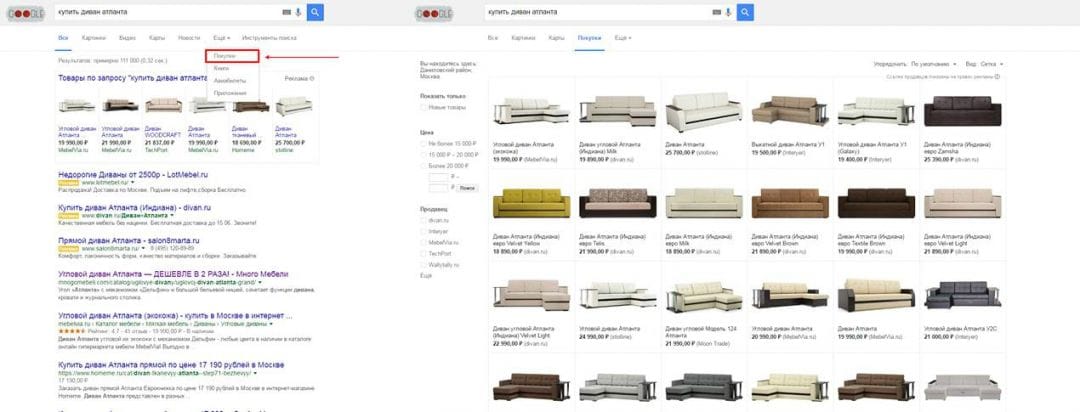Click microphone icon in right Shopping window
Viewport: 1080px width, 412px height.
click(x=728, y=12)
